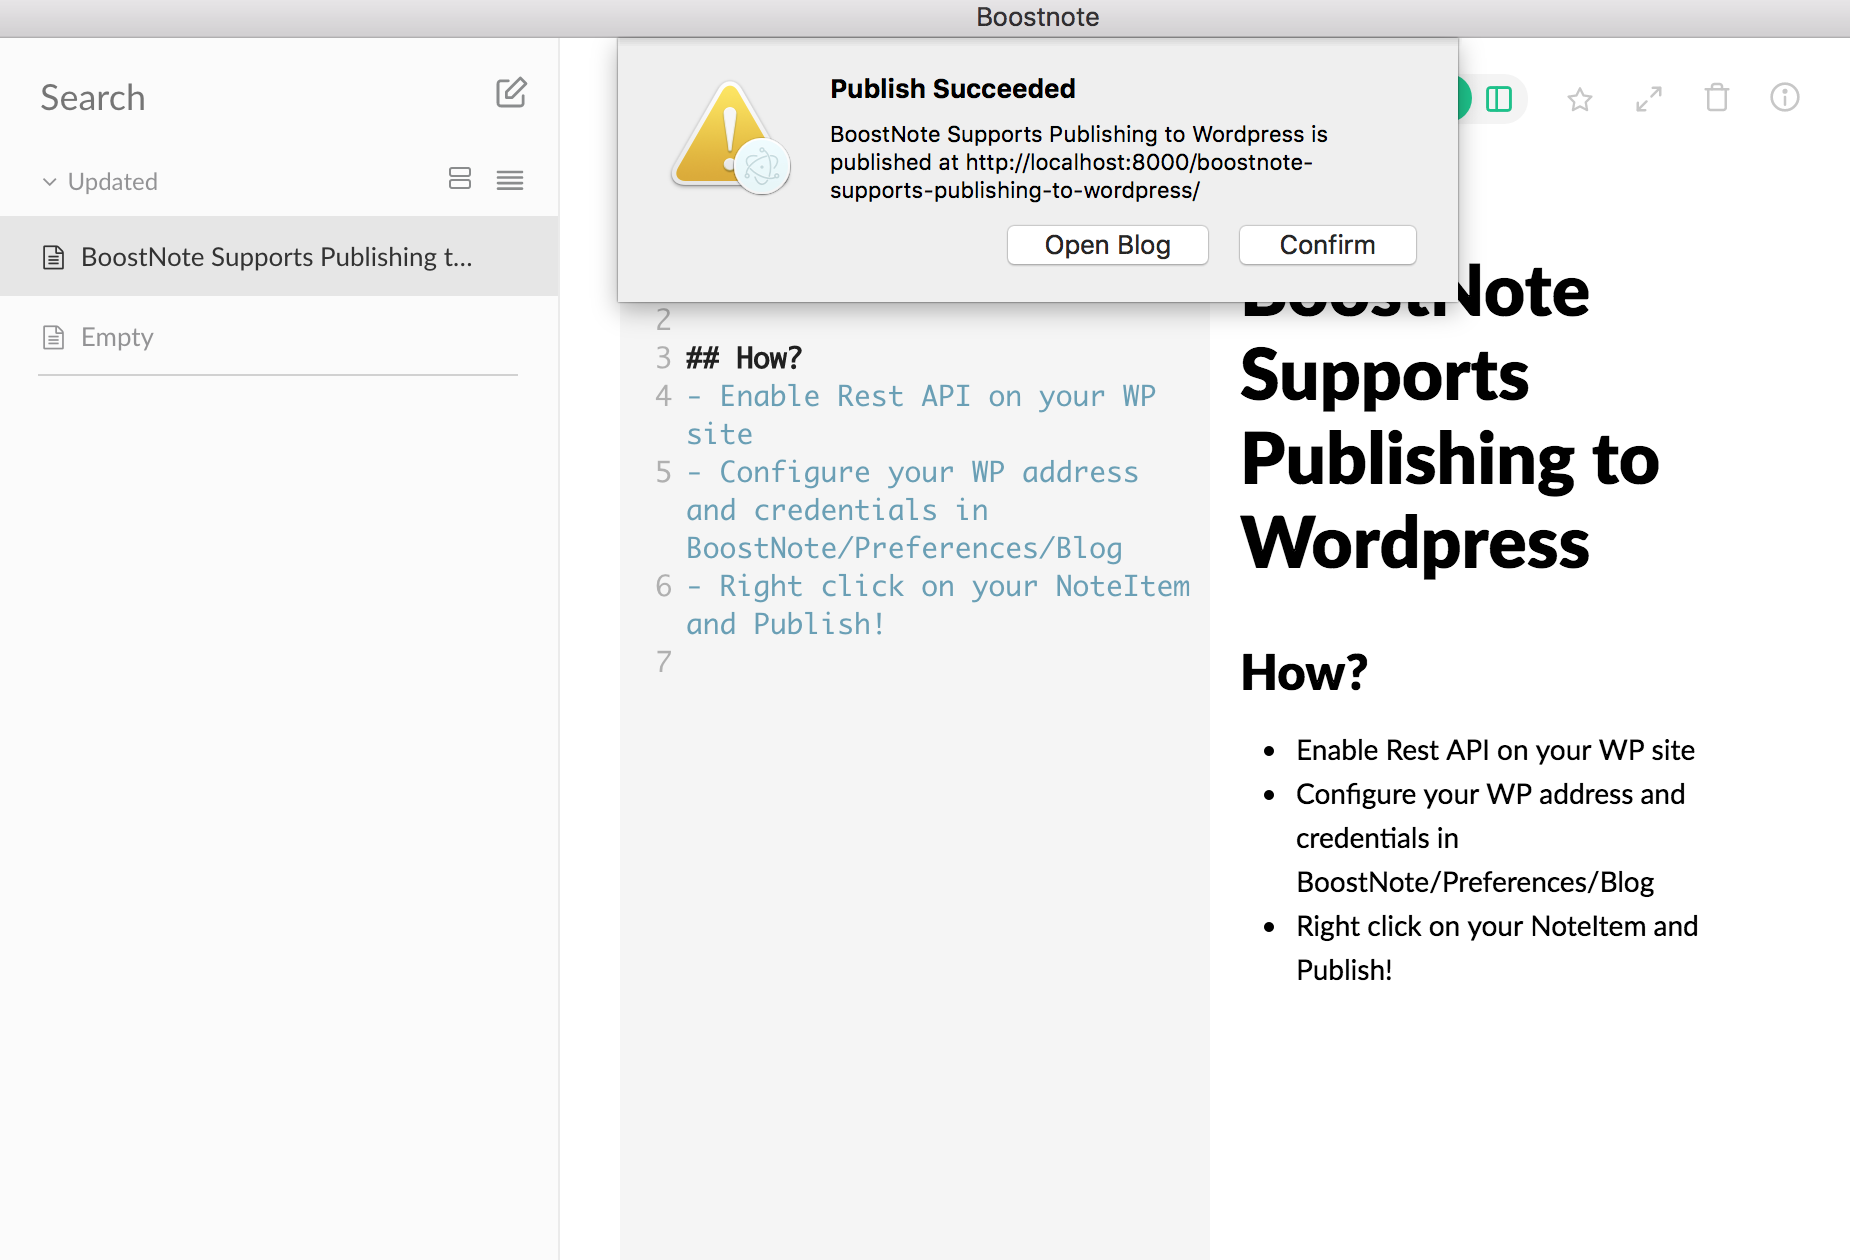Screen dimensions: 1850x1260
Task: Click 'BoostNote/Preferences/Blog' in the preview
Action: click(1475, 882)
